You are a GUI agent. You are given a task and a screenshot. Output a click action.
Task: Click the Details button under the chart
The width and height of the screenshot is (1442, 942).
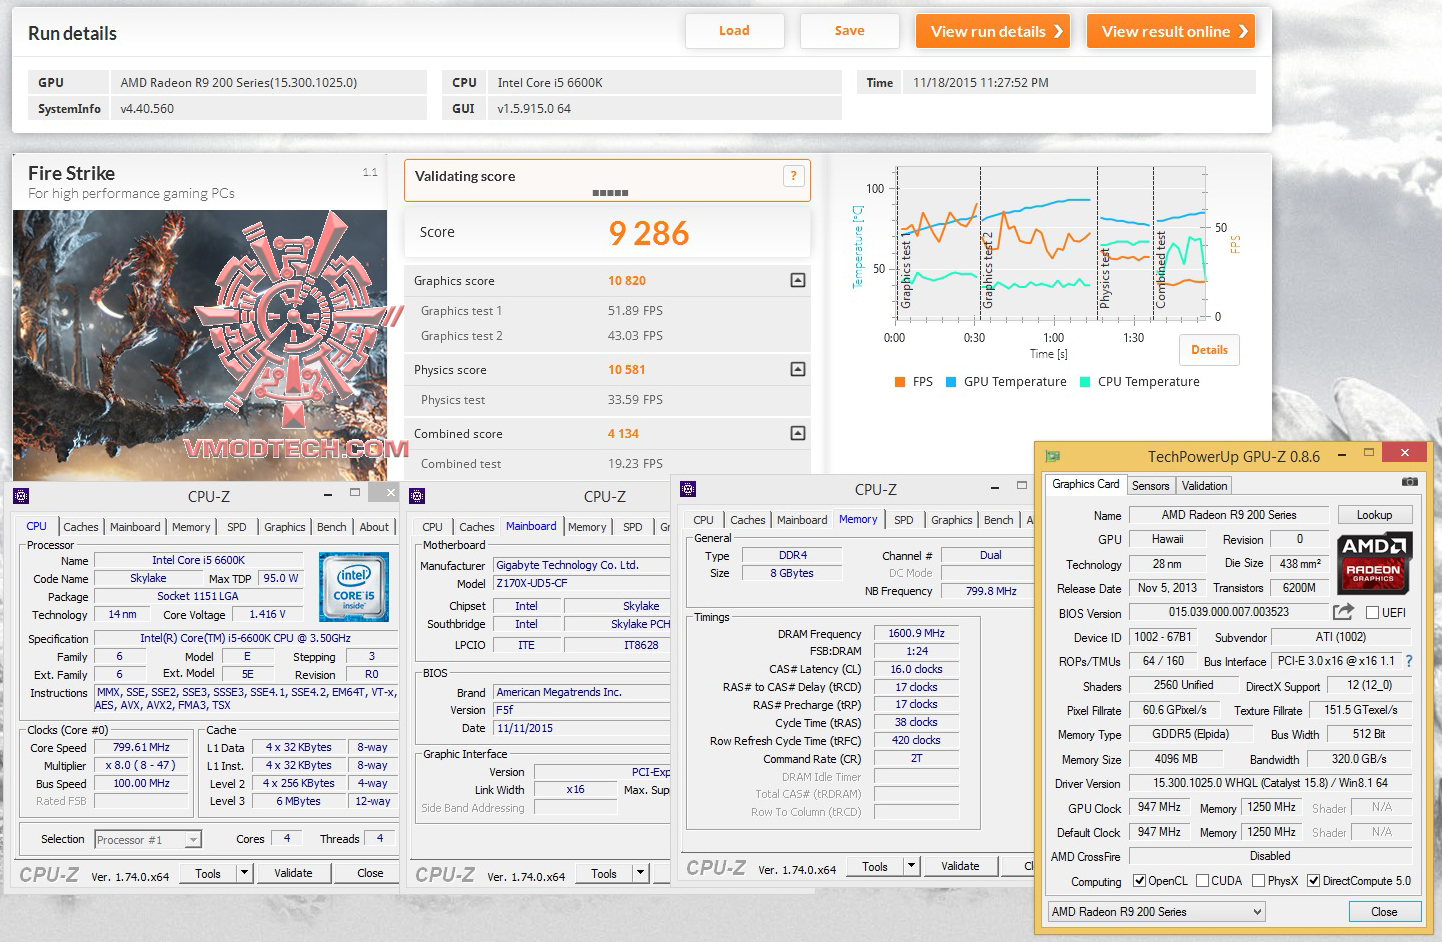coord(1209,350)
